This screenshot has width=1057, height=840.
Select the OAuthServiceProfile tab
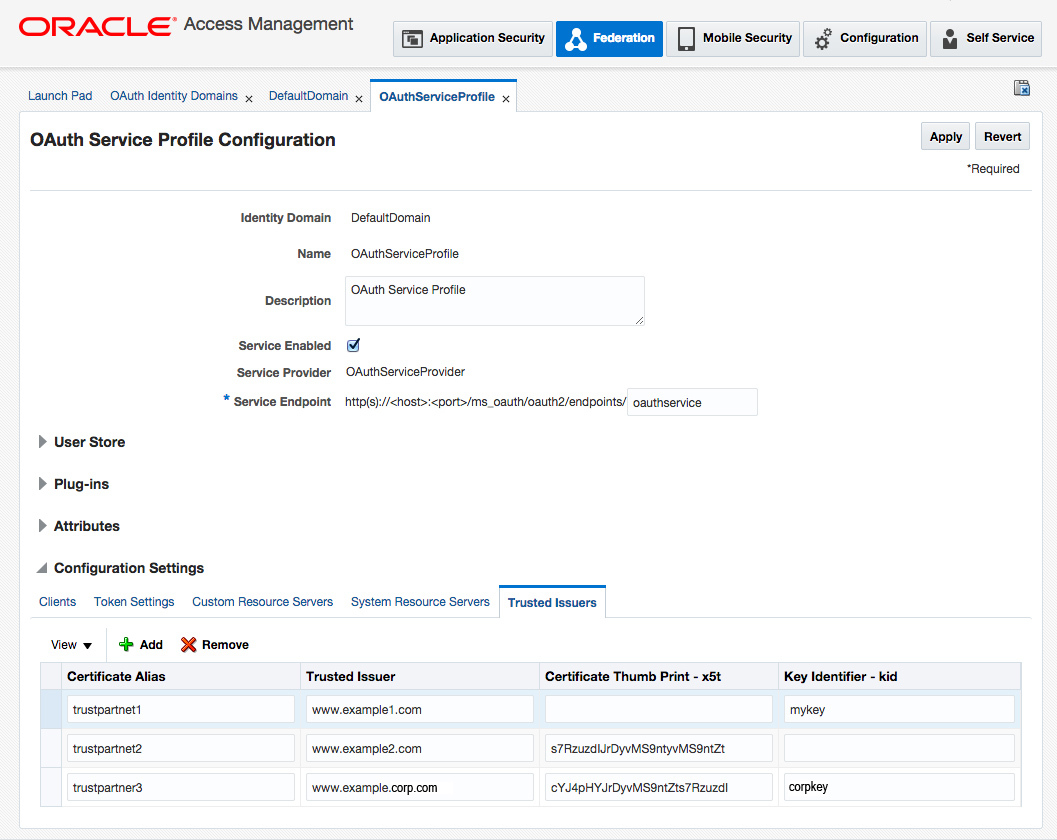coord(437,96)
